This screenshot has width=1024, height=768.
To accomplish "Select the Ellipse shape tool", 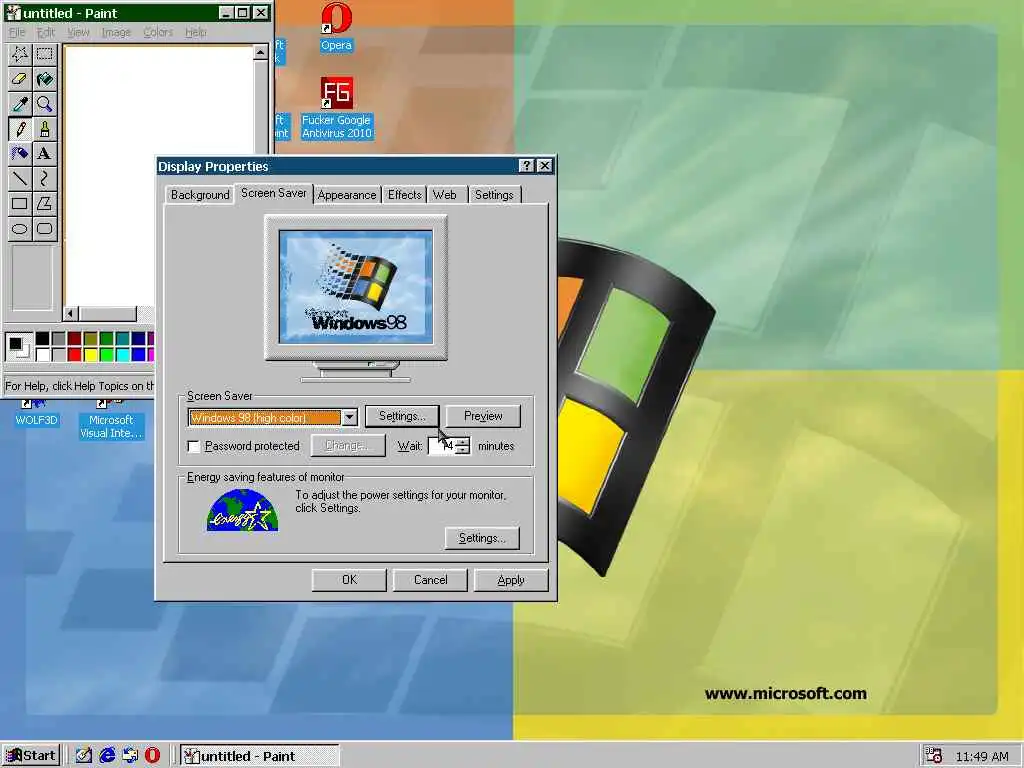I will [20, 229].
